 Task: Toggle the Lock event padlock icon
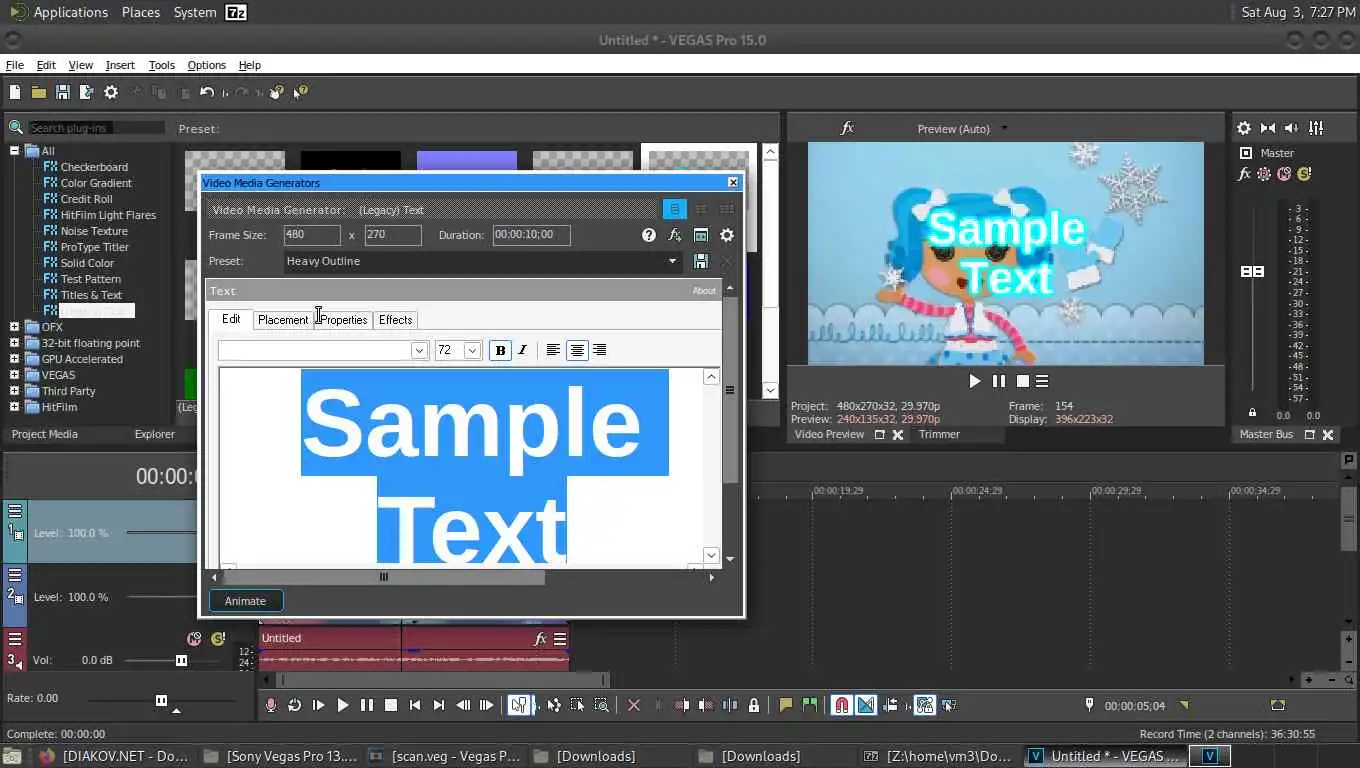[x=754, y=705]
